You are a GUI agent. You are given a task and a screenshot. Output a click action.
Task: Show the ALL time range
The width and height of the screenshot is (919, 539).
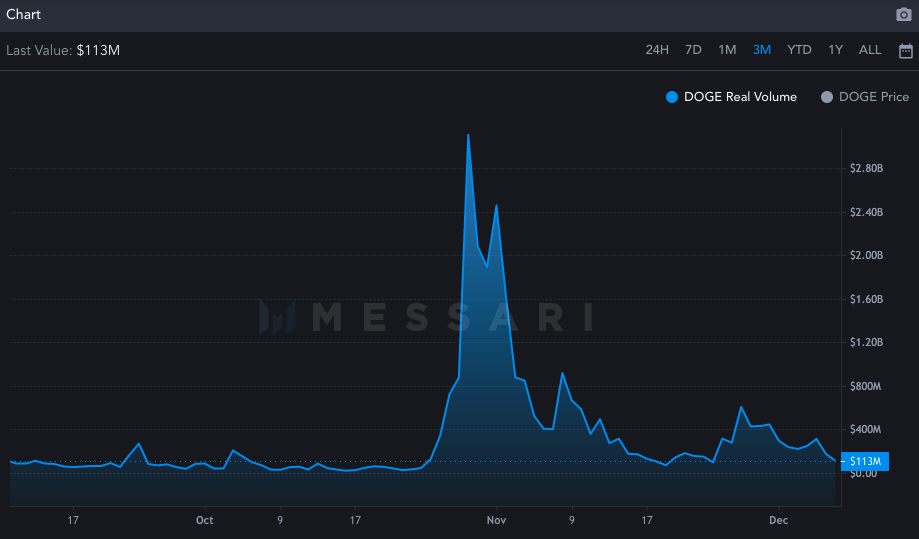coord(870,50)
